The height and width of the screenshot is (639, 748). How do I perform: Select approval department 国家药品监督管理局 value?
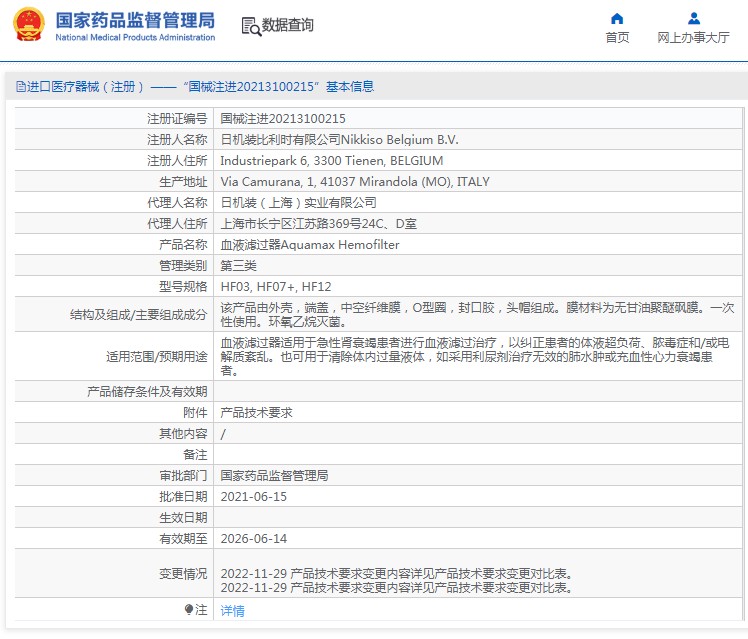pyautogui.click(x=274, y=475)
